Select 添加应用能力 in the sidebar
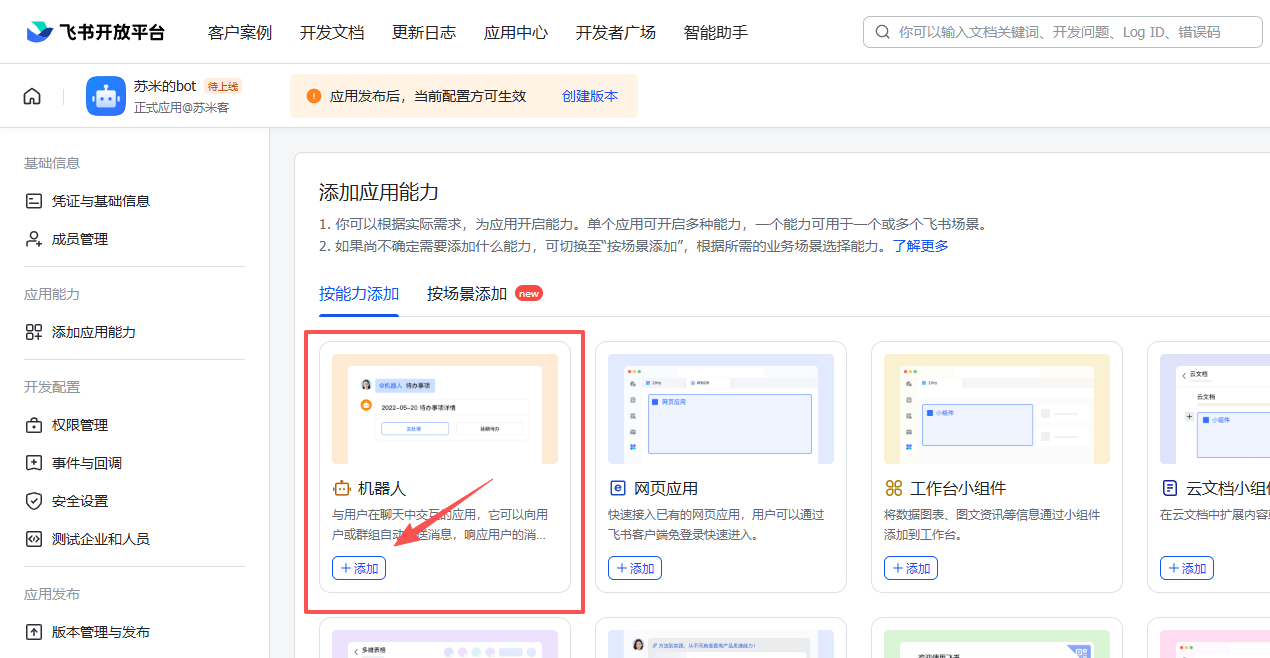Image resolution: width=1270 pixels, height=658 pixels. (x=93, y=332)
